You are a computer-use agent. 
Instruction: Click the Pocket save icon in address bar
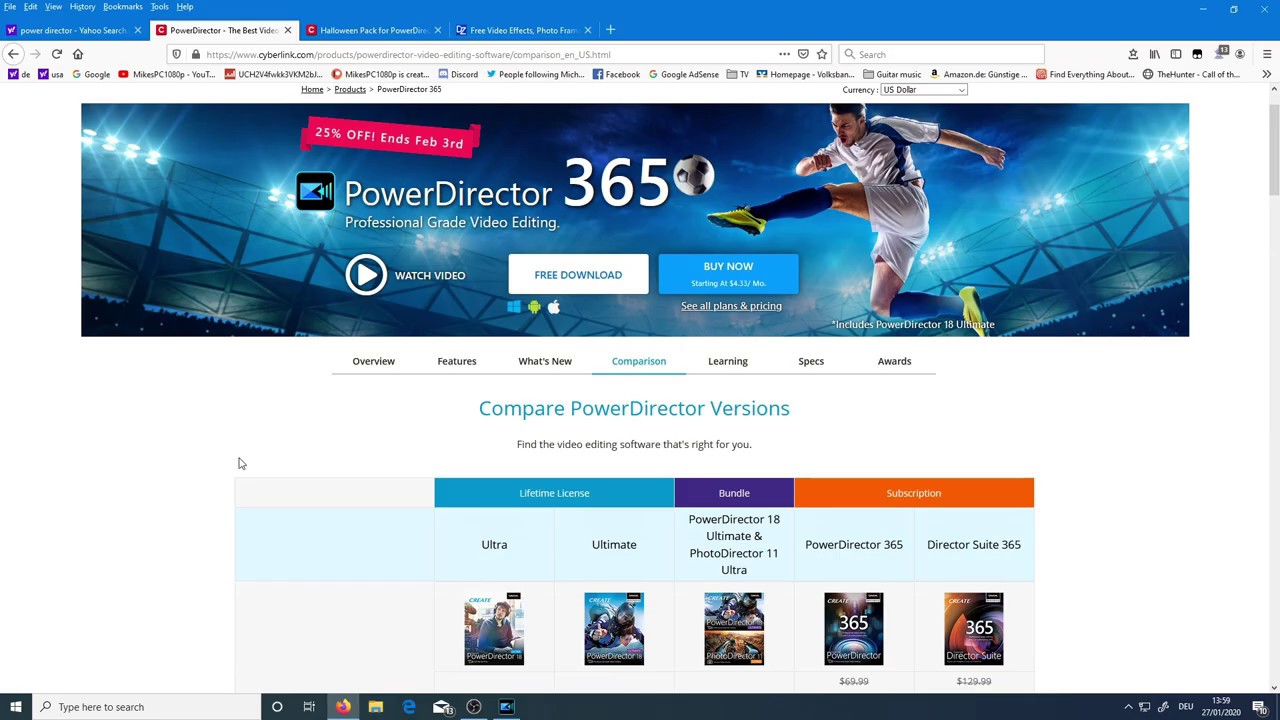click(x=803, y=54)
